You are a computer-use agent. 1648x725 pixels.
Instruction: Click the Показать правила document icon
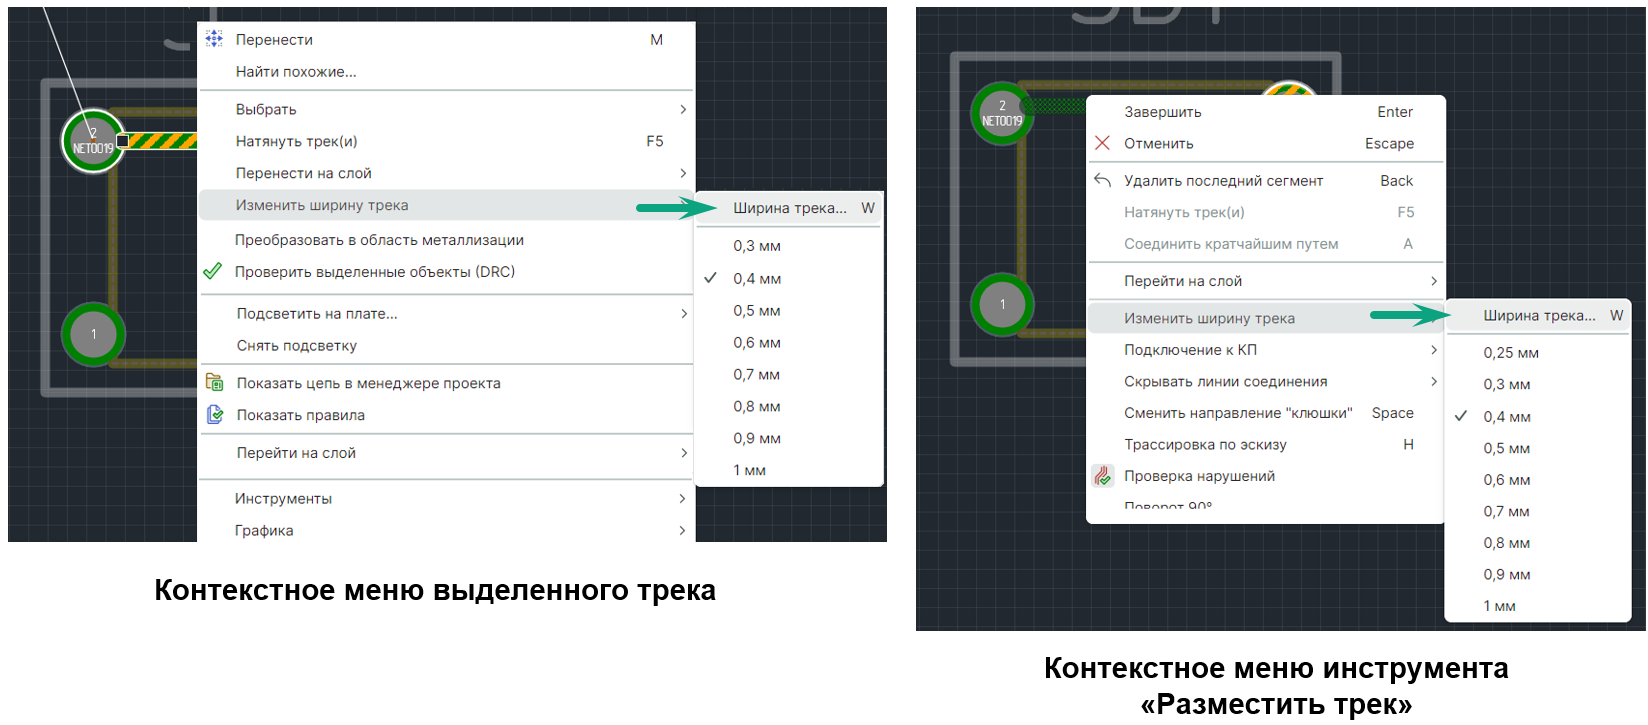click(x=214, y=414)
